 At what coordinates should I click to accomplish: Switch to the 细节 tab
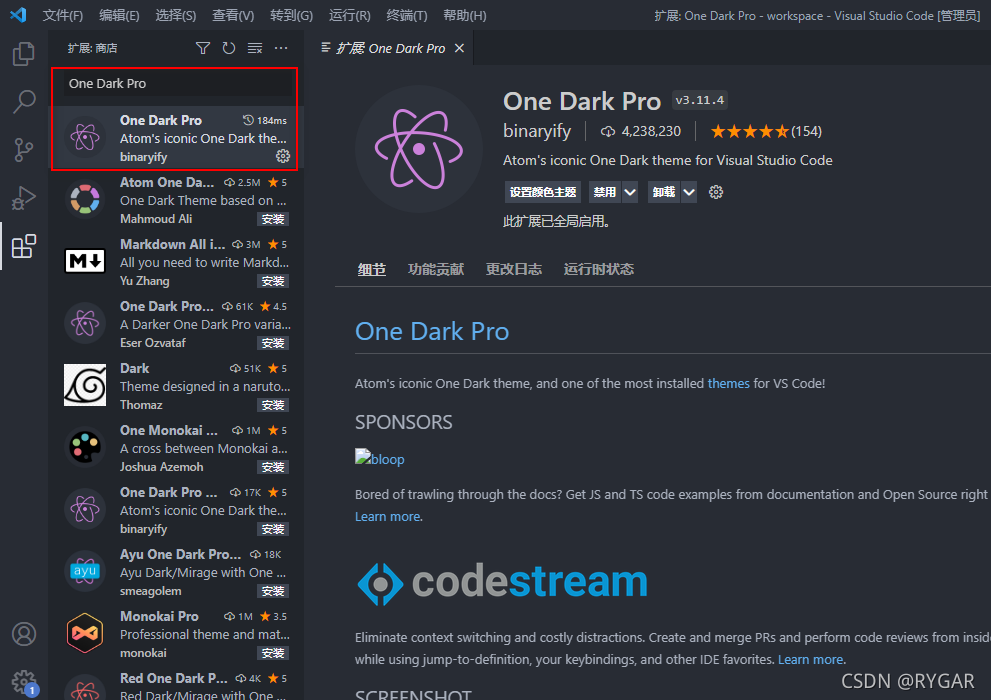(372, 270)
